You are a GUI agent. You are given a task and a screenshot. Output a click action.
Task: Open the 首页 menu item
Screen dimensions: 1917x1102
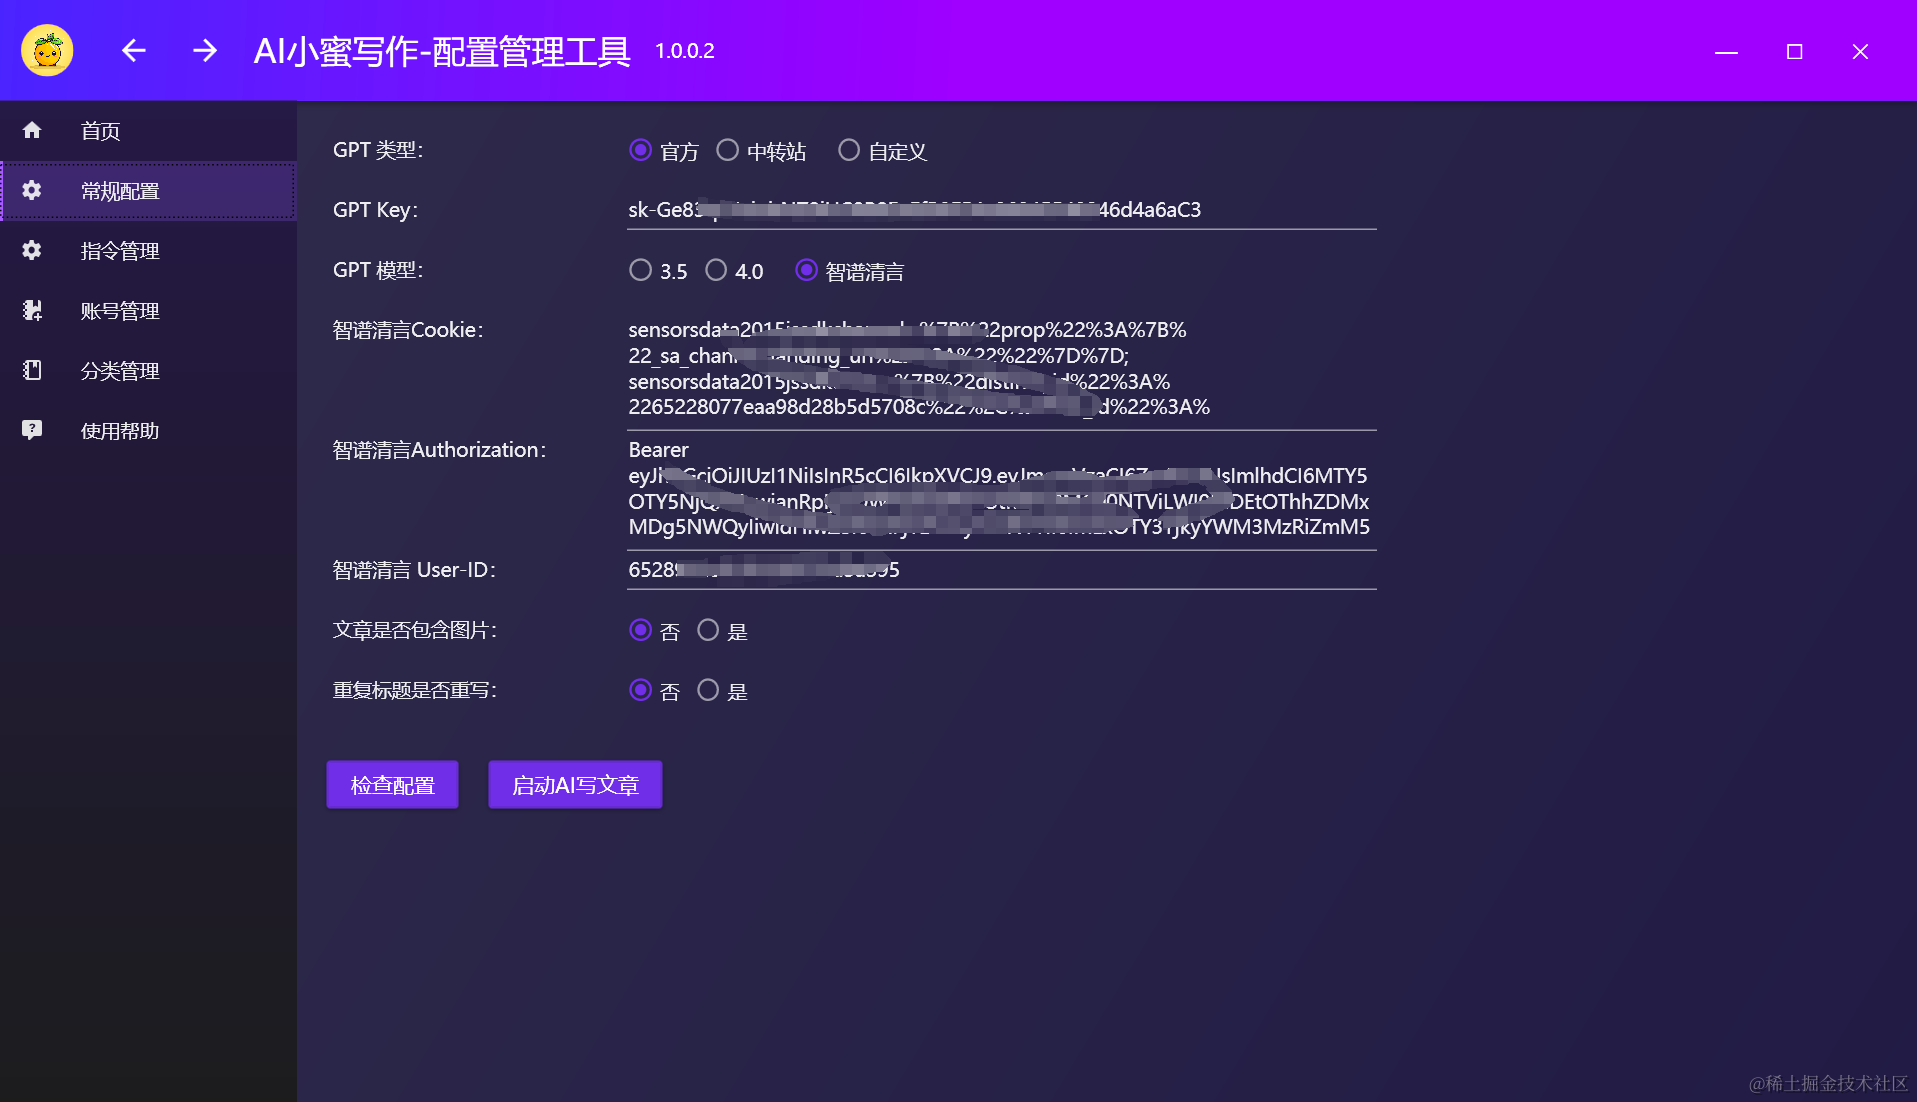coord(148,130)
